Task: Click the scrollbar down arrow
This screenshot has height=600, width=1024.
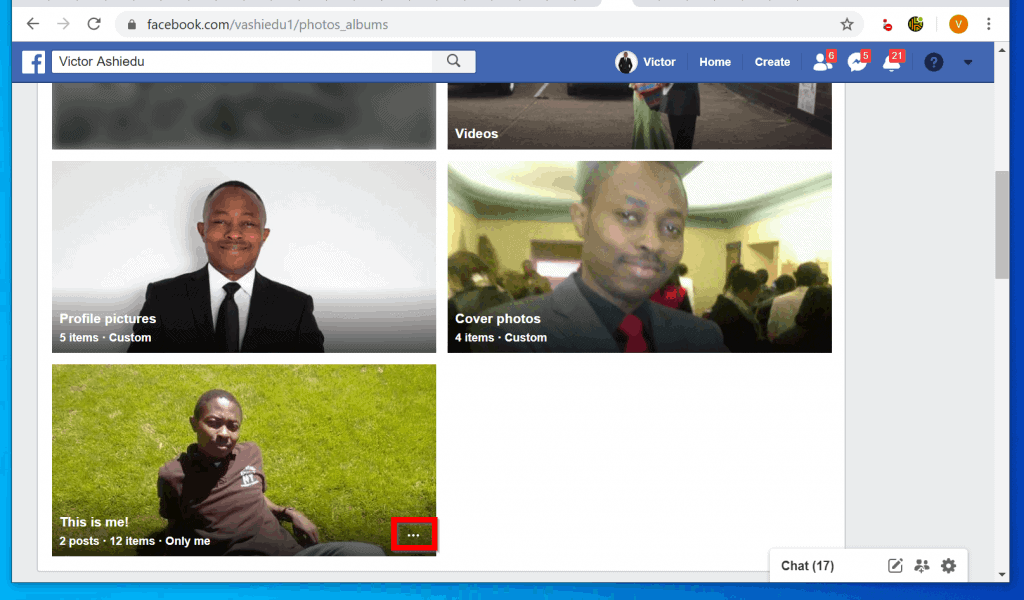Action: pyautogui.click(x=1002, y=575)
